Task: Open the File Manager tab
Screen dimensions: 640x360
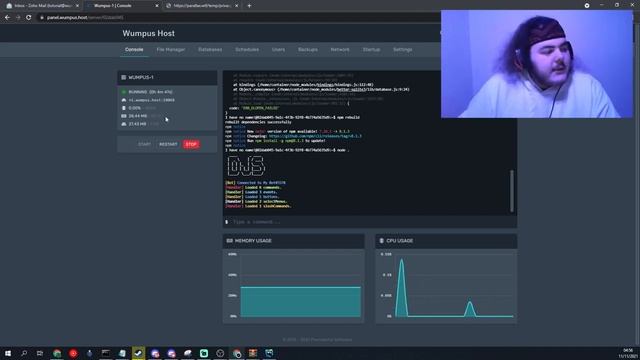Action: coord(171,49)
